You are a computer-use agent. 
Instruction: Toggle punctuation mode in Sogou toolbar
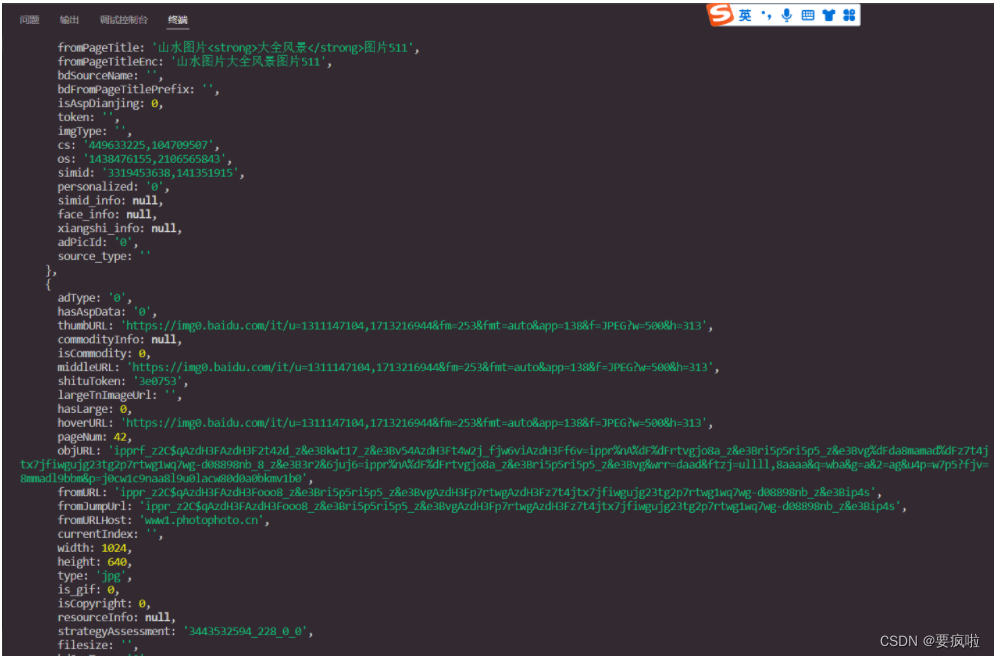(767, 15)
